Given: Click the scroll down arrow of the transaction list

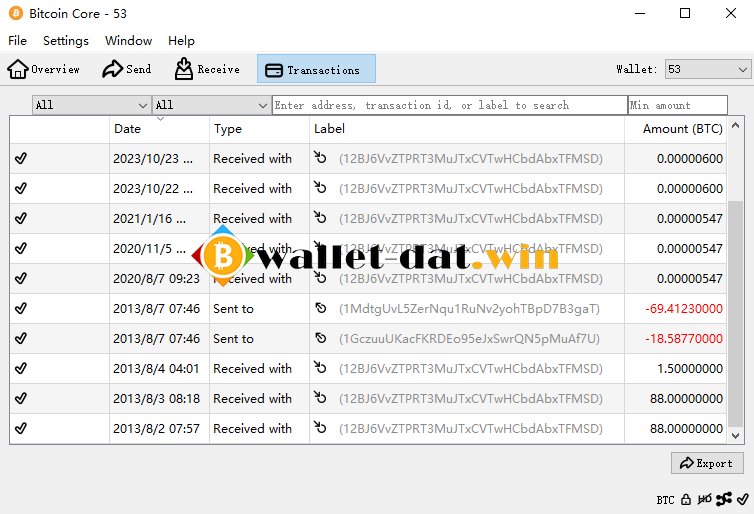Looking at the screenshot, I should 735,436.
